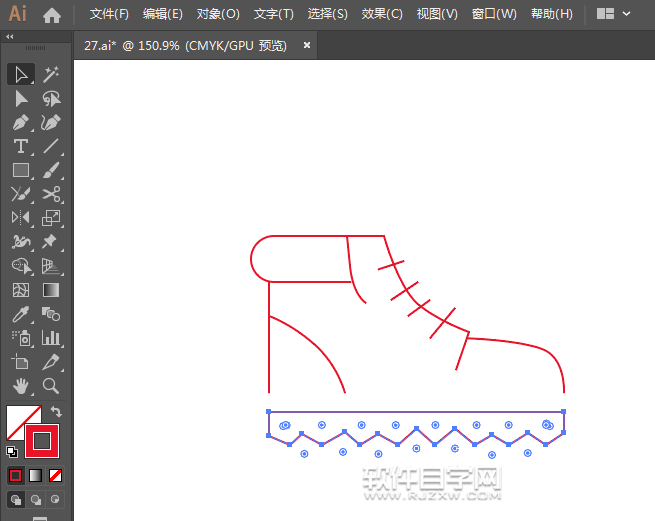
Task: Select the Symbol Sprayer tool
Action: 21,338
